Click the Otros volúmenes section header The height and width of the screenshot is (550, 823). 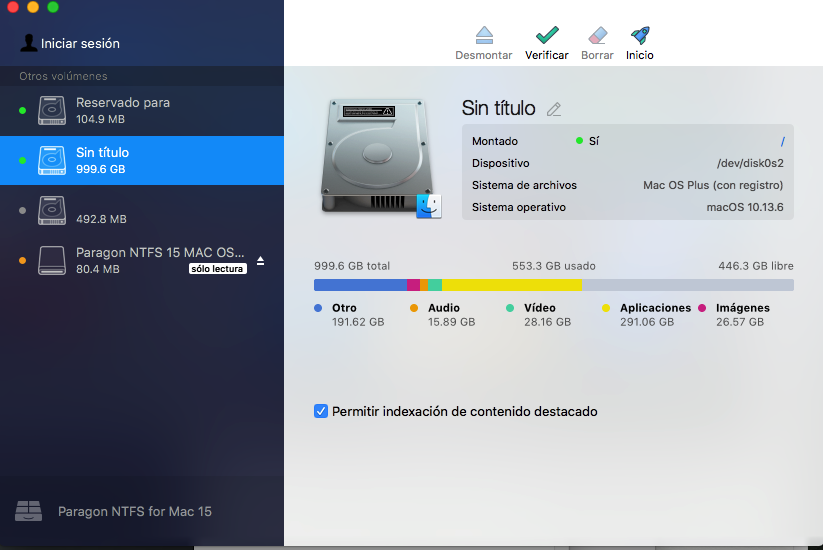[x=63, y=76]
